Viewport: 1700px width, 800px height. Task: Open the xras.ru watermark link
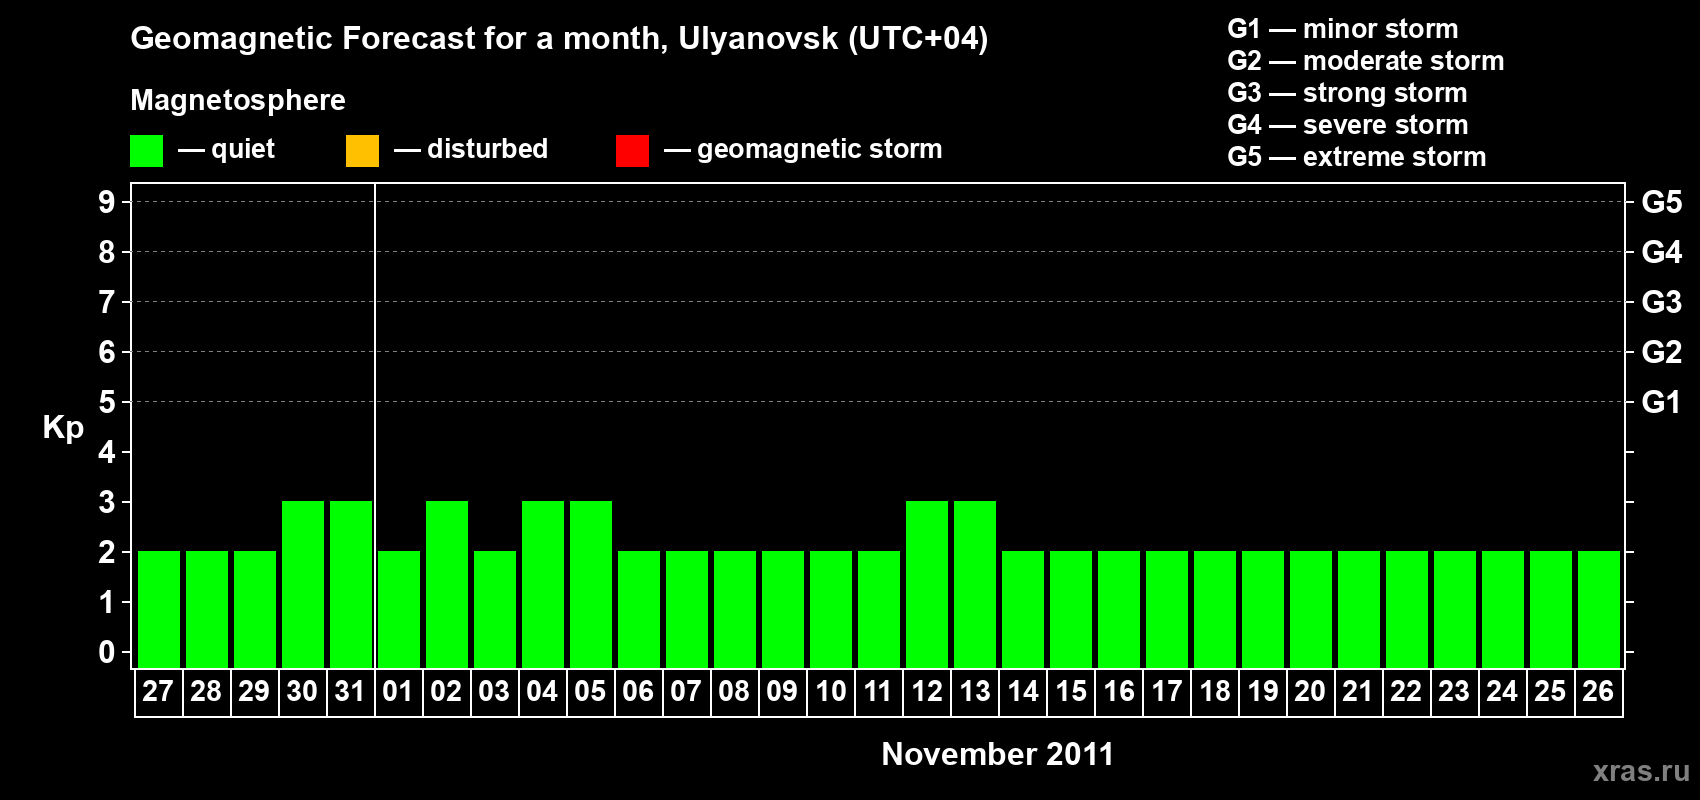coord(1640,771)
